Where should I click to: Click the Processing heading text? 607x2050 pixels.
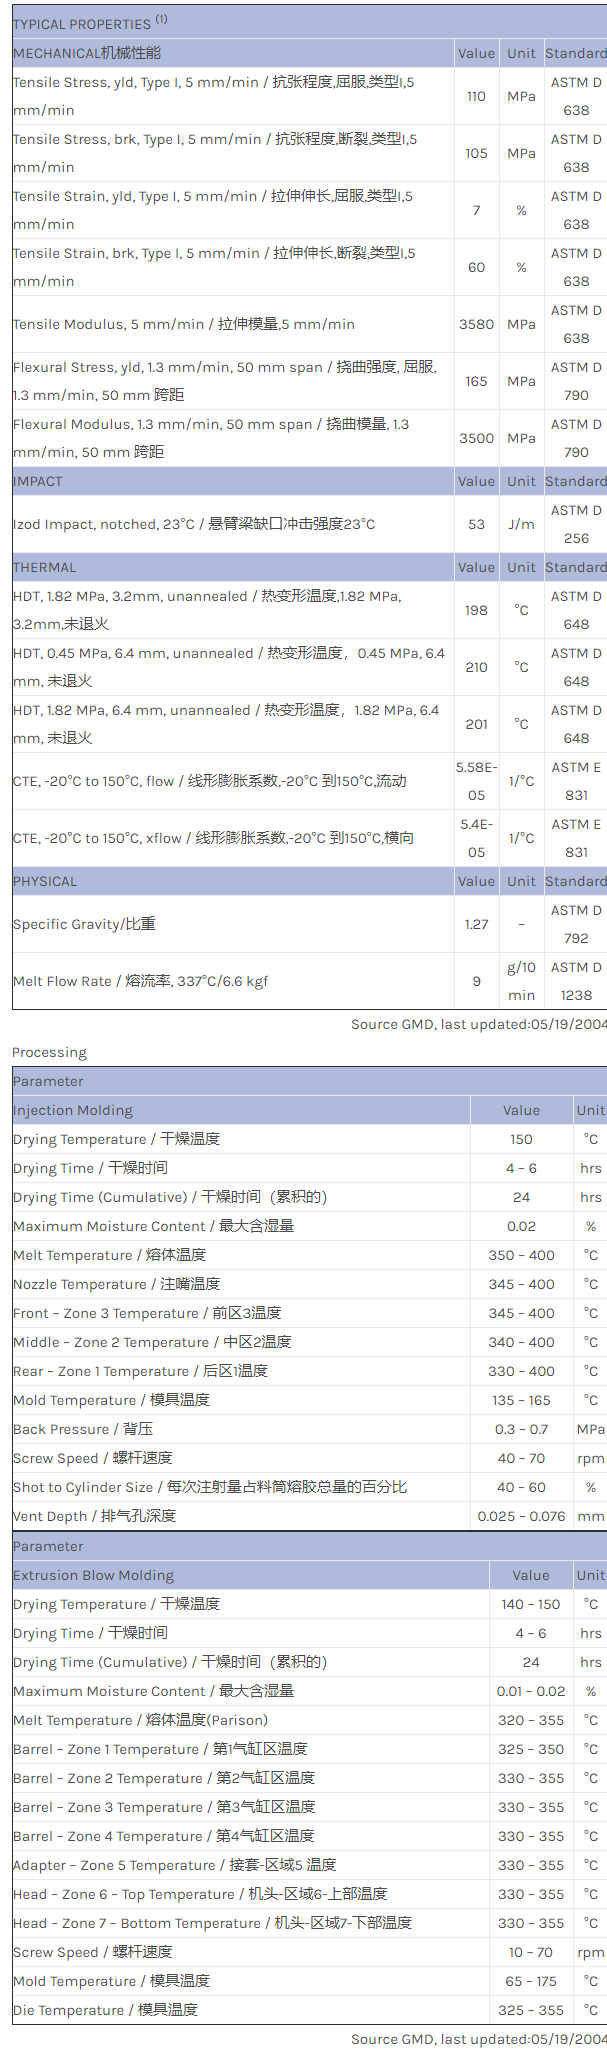coord(49,1052)
